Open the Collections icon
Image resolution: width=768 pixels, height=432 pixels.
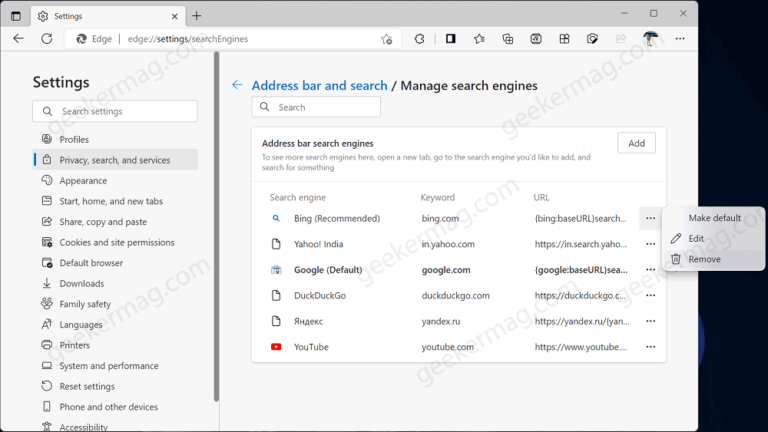[507, 39]
